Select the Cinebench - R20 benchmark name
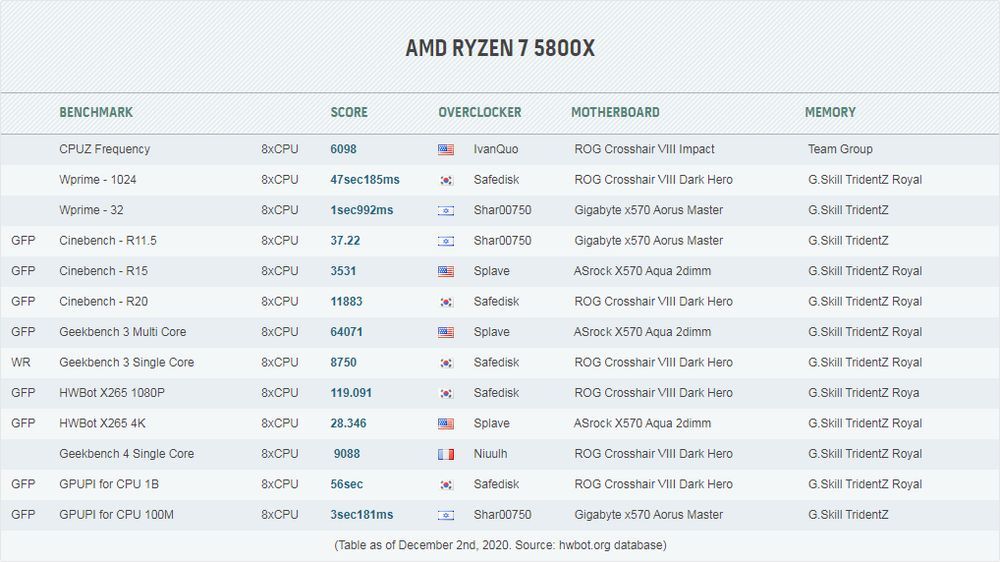 103,302
